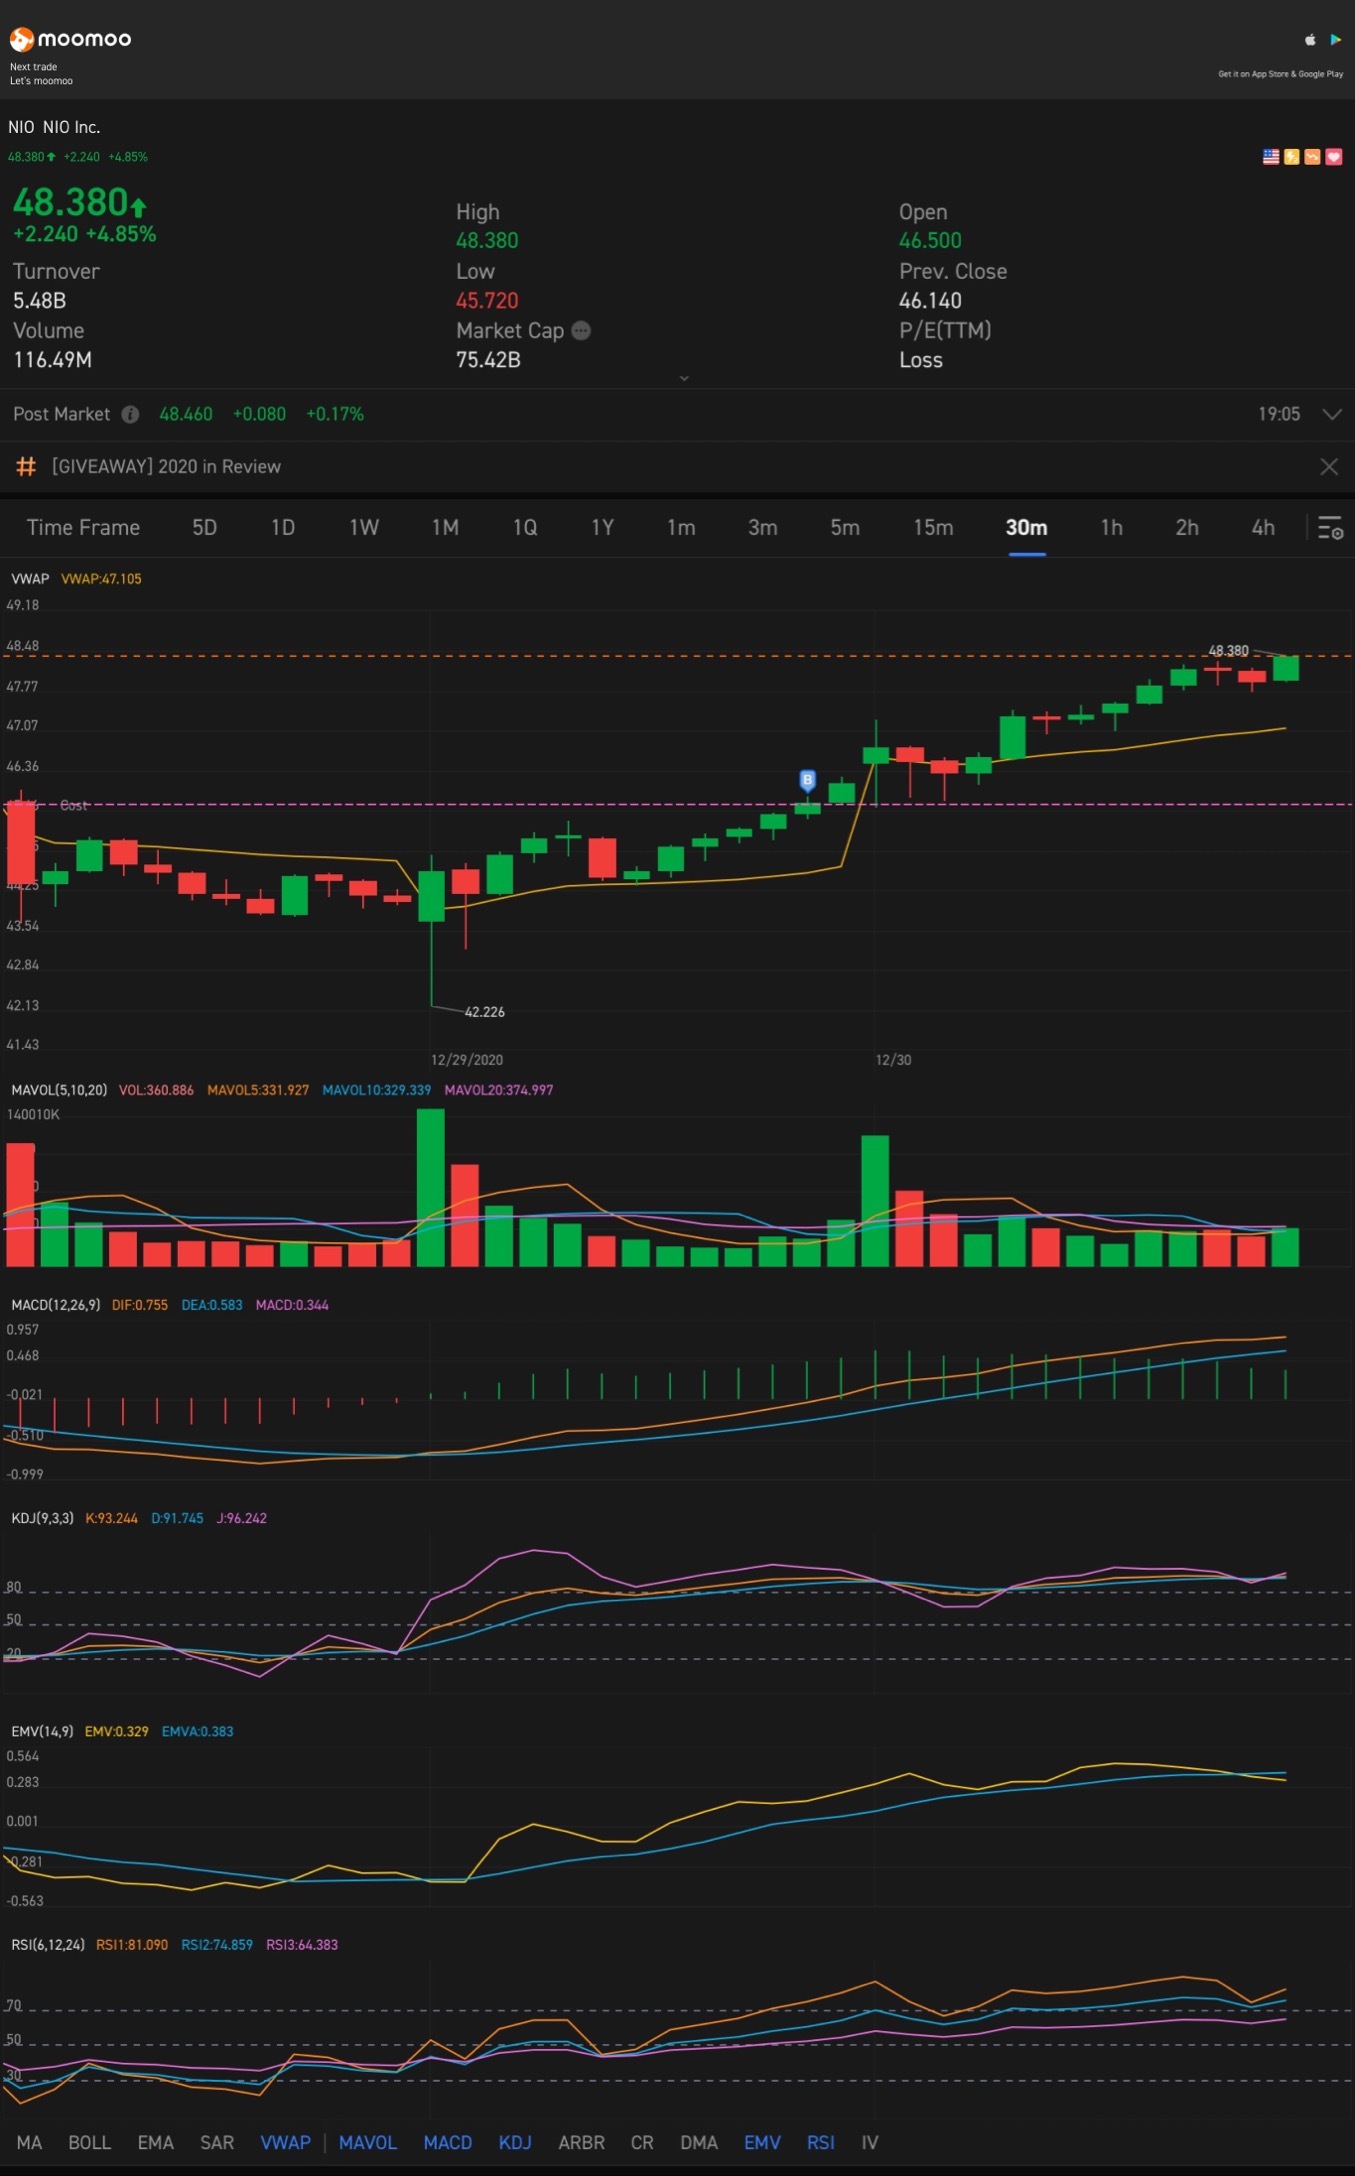Open the Apple App Store icon
This screenshot has width=1355, height=2176.
pyautogui.click(x=1310, y=40)
